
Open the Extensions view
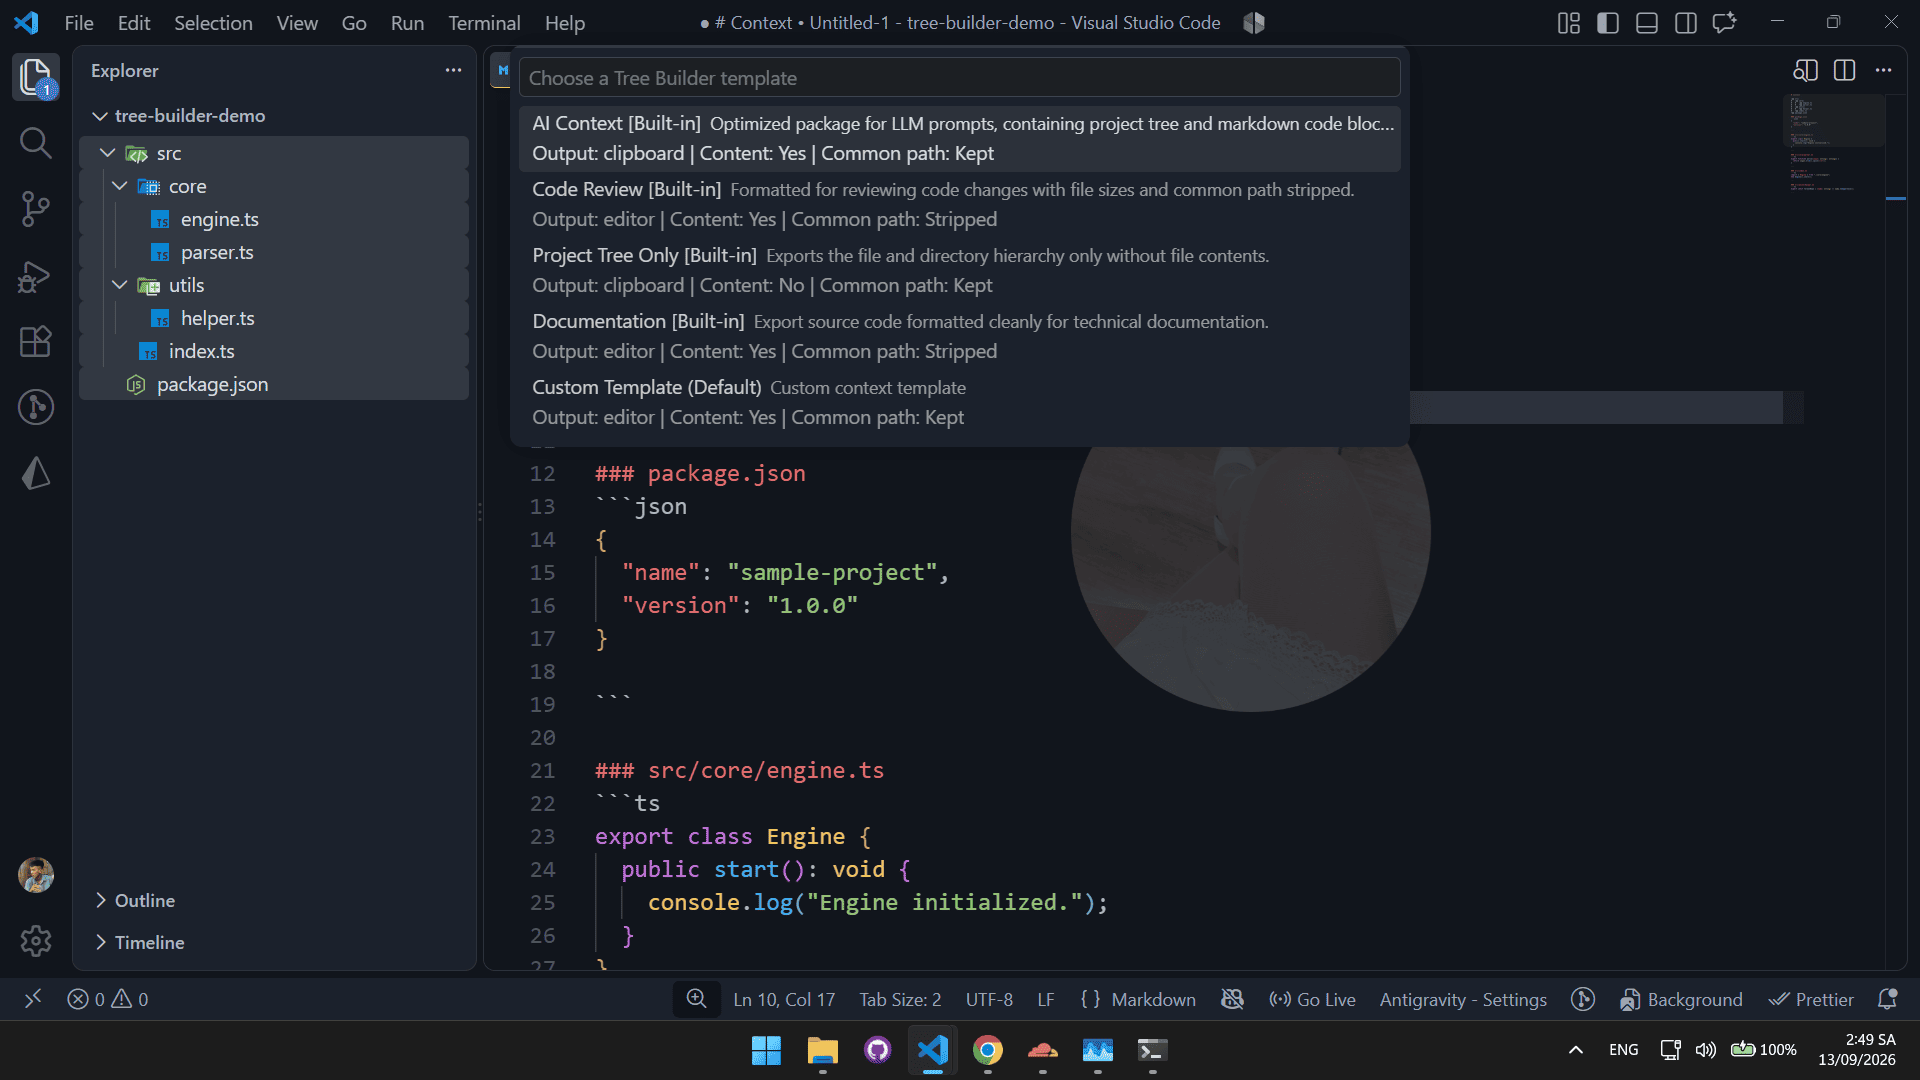[36, 342]
